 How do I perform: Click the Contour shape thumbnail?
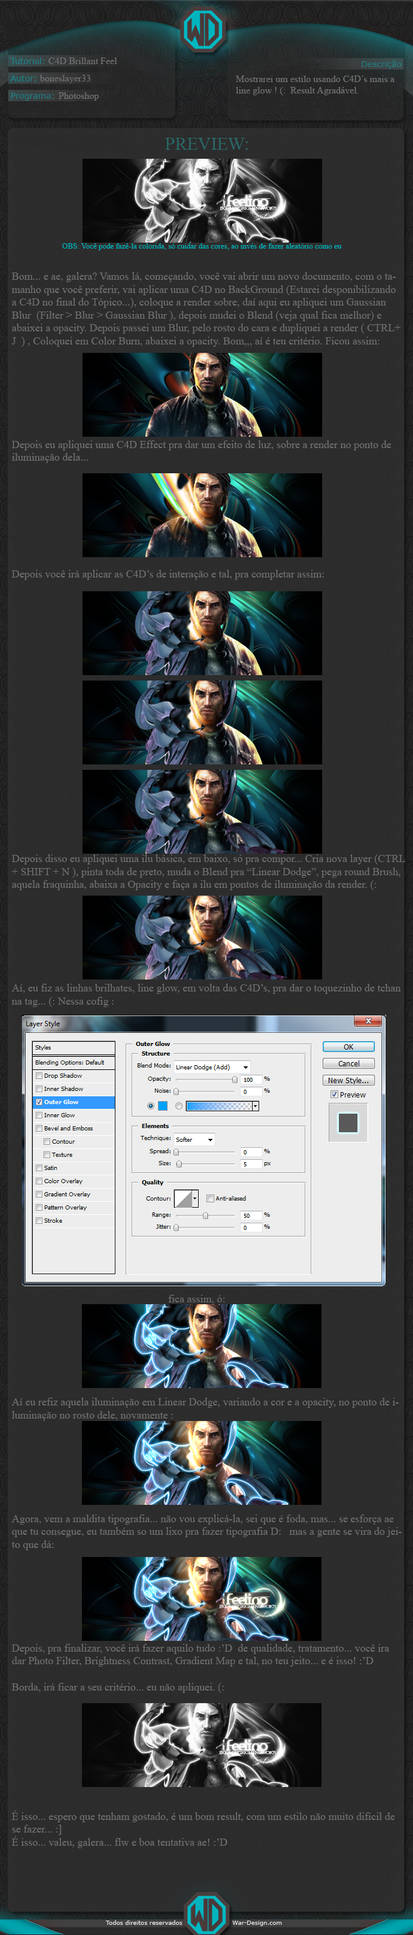pos(182,1198)
